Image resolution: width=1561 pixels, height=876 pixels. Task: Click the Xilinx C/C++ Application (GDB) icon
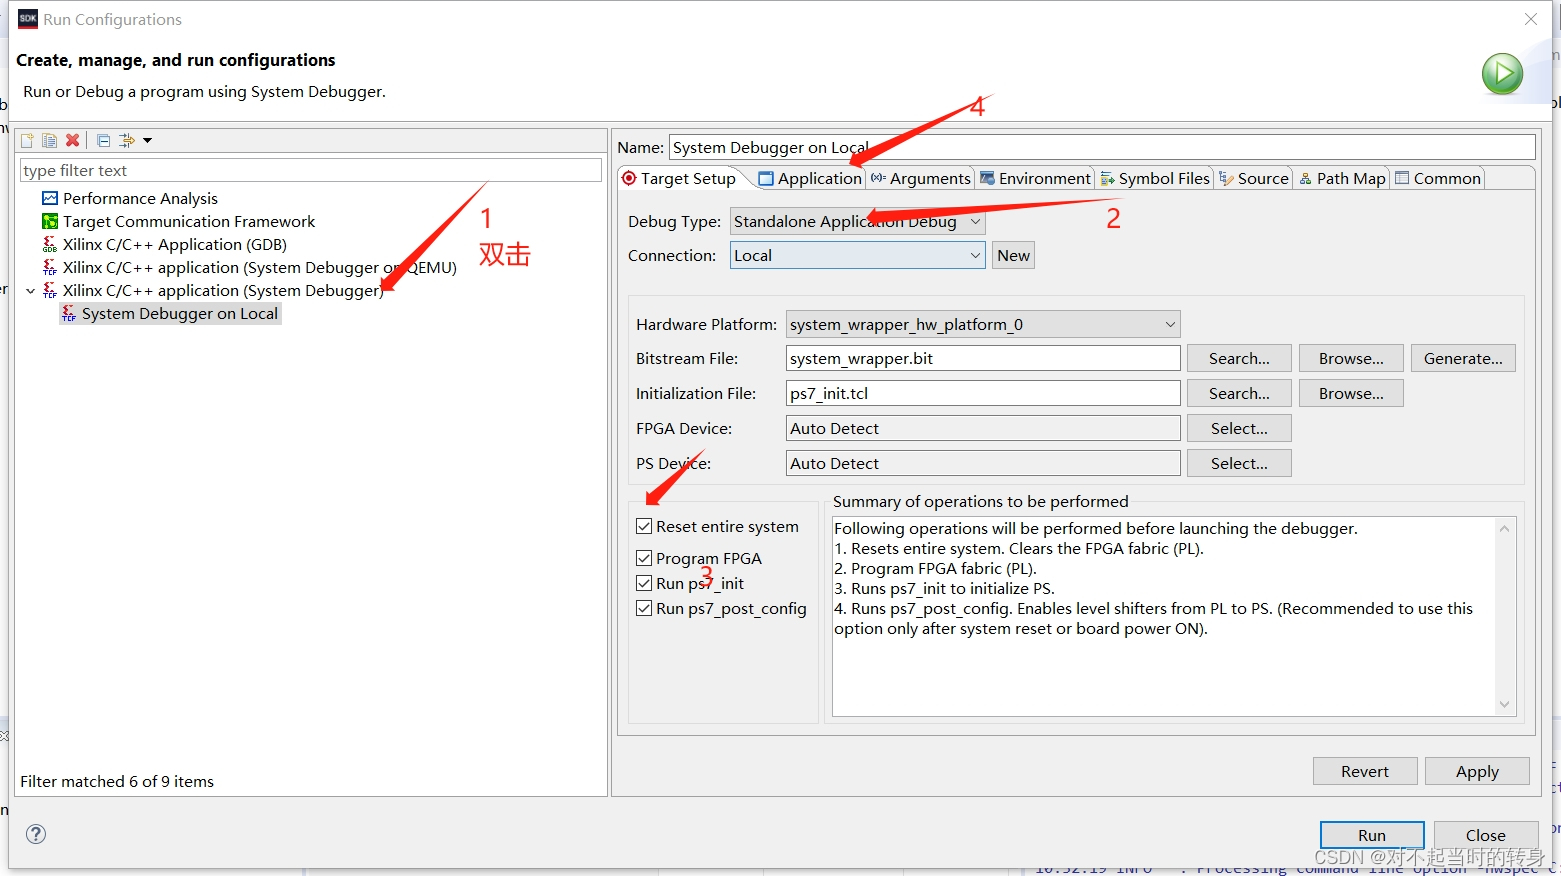tap(50, 244)
